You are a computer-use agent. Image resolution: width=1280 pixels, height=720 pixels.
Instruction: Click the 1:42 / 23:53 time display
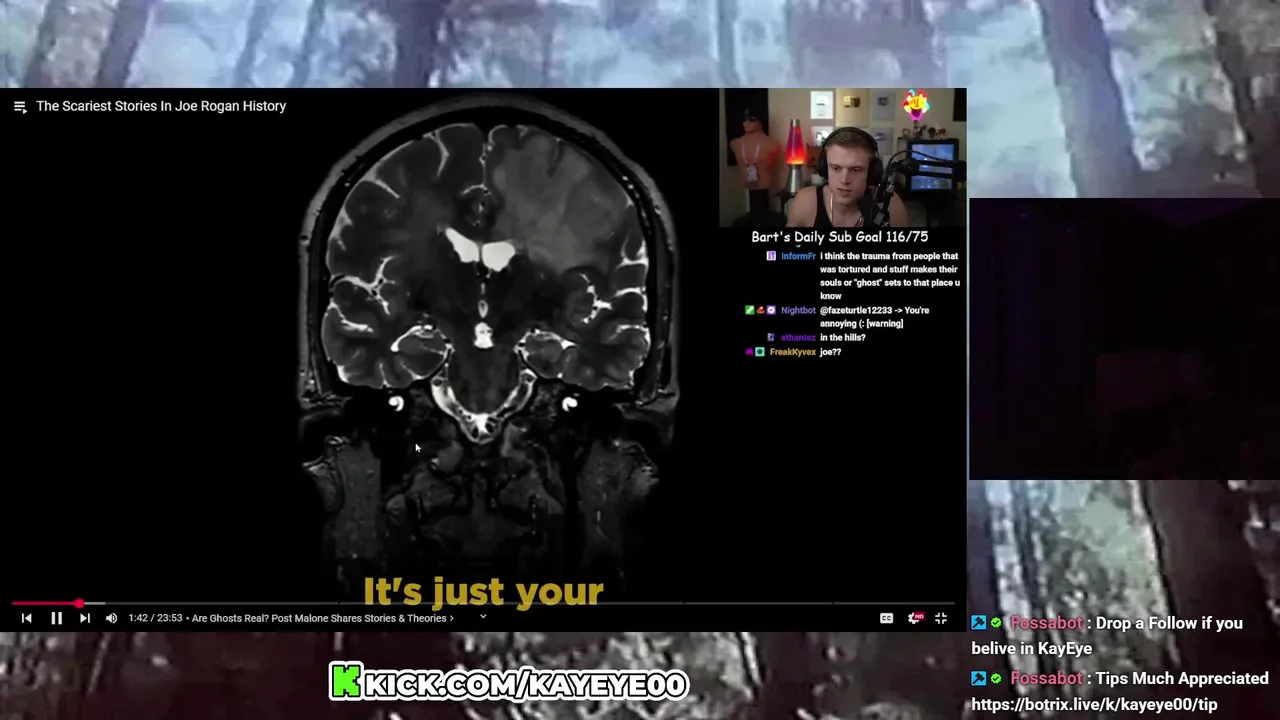point(155,618)
